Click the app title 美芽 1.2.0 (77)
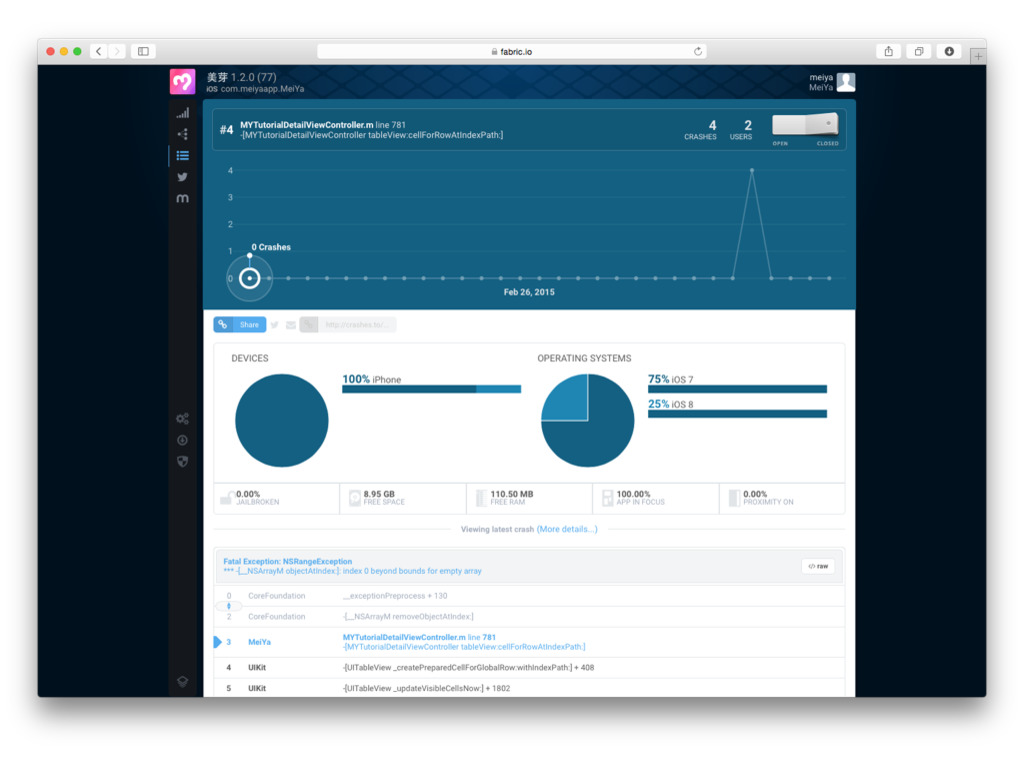The image size is (1024, 768). (x=242, y=77)
